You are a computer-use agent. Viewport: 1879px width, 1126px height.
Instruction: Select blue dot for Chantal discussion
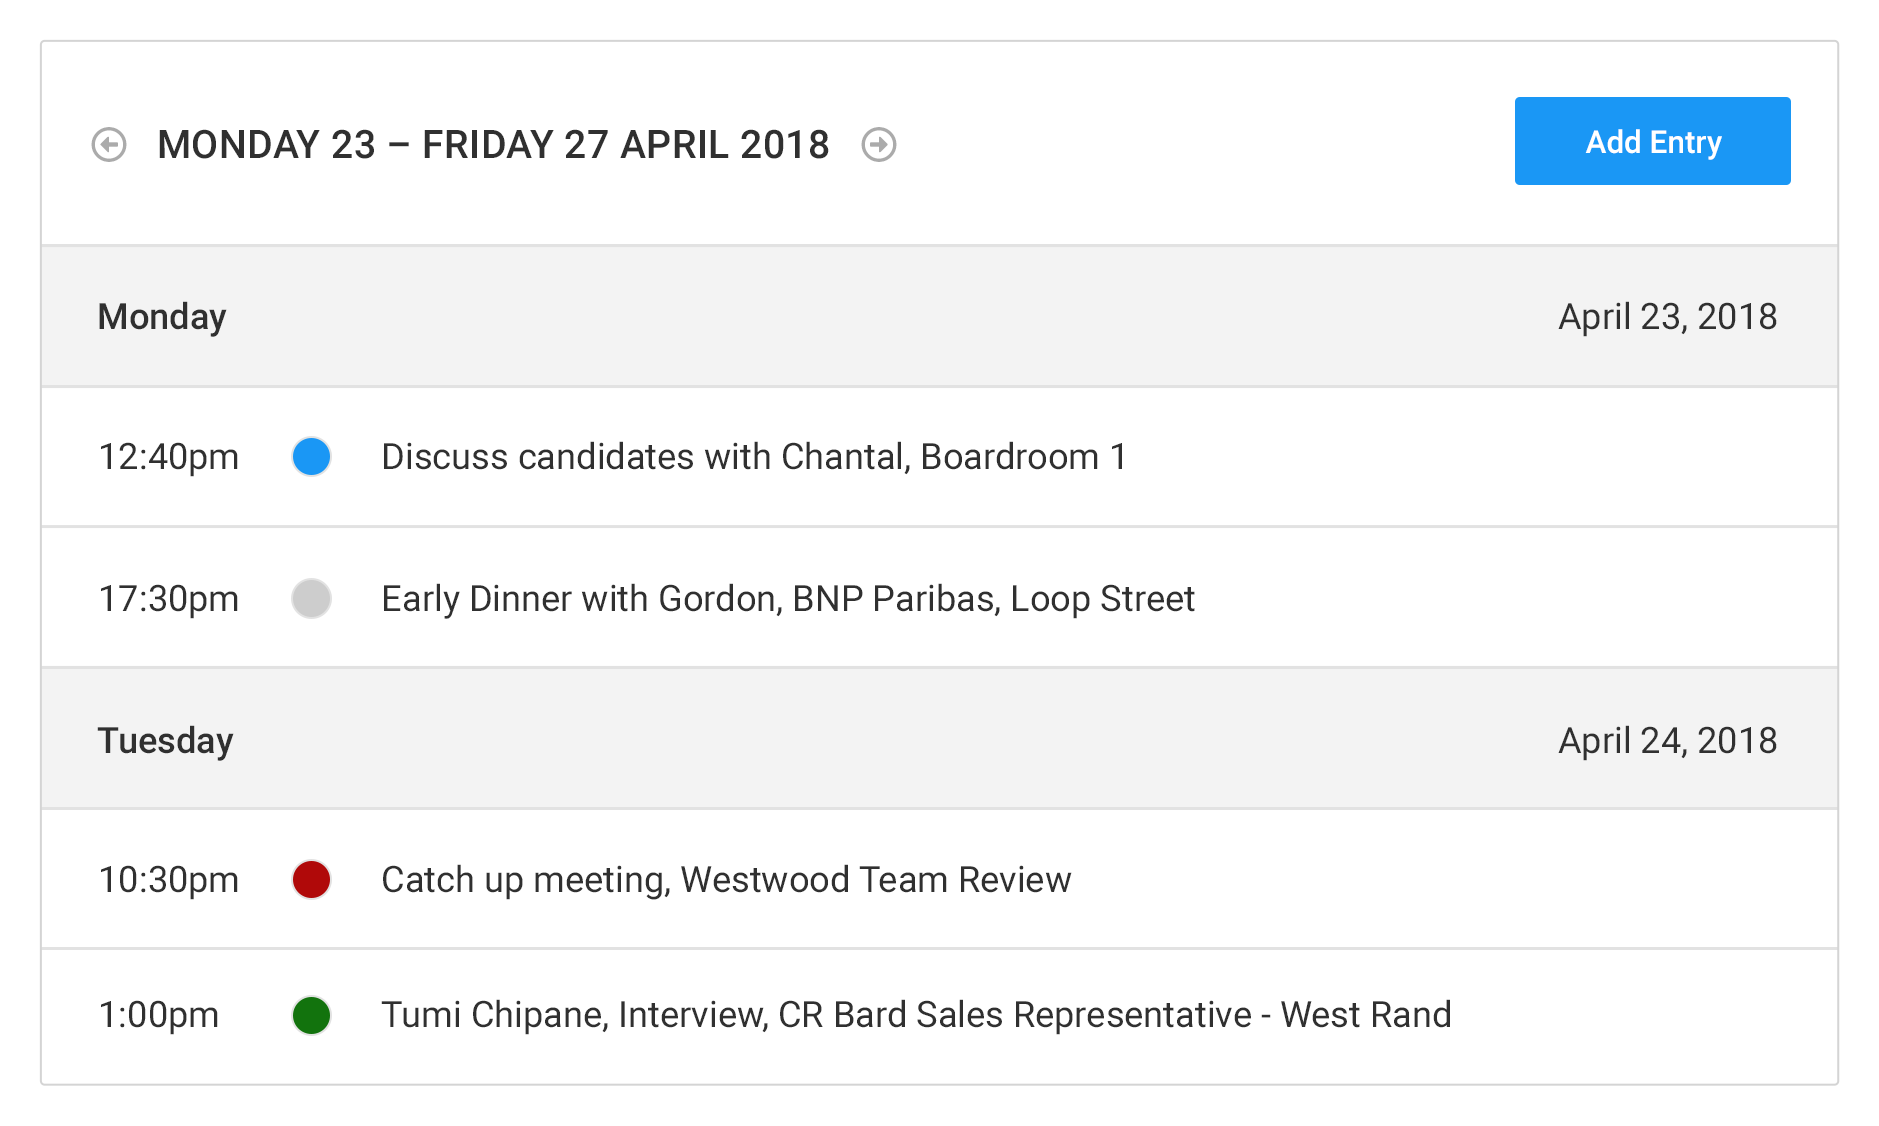tap(311, 457)
